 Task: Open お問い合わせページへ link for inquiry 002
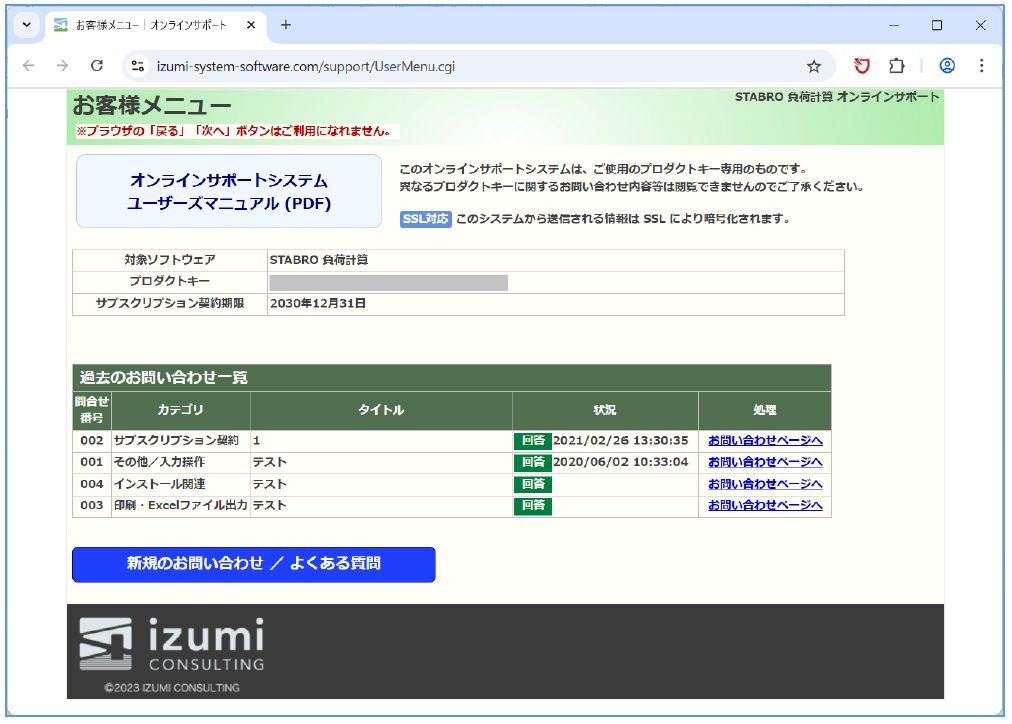pos(764,440)
